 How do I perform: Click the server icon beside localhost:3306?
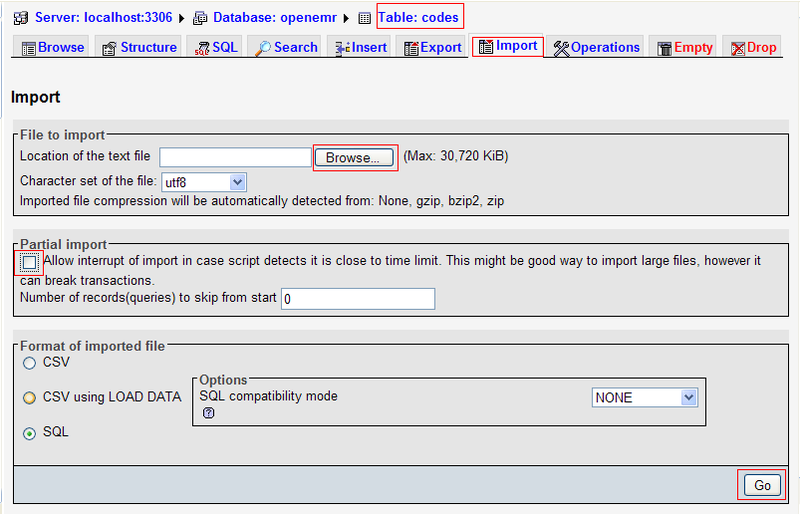pos(20,17)
